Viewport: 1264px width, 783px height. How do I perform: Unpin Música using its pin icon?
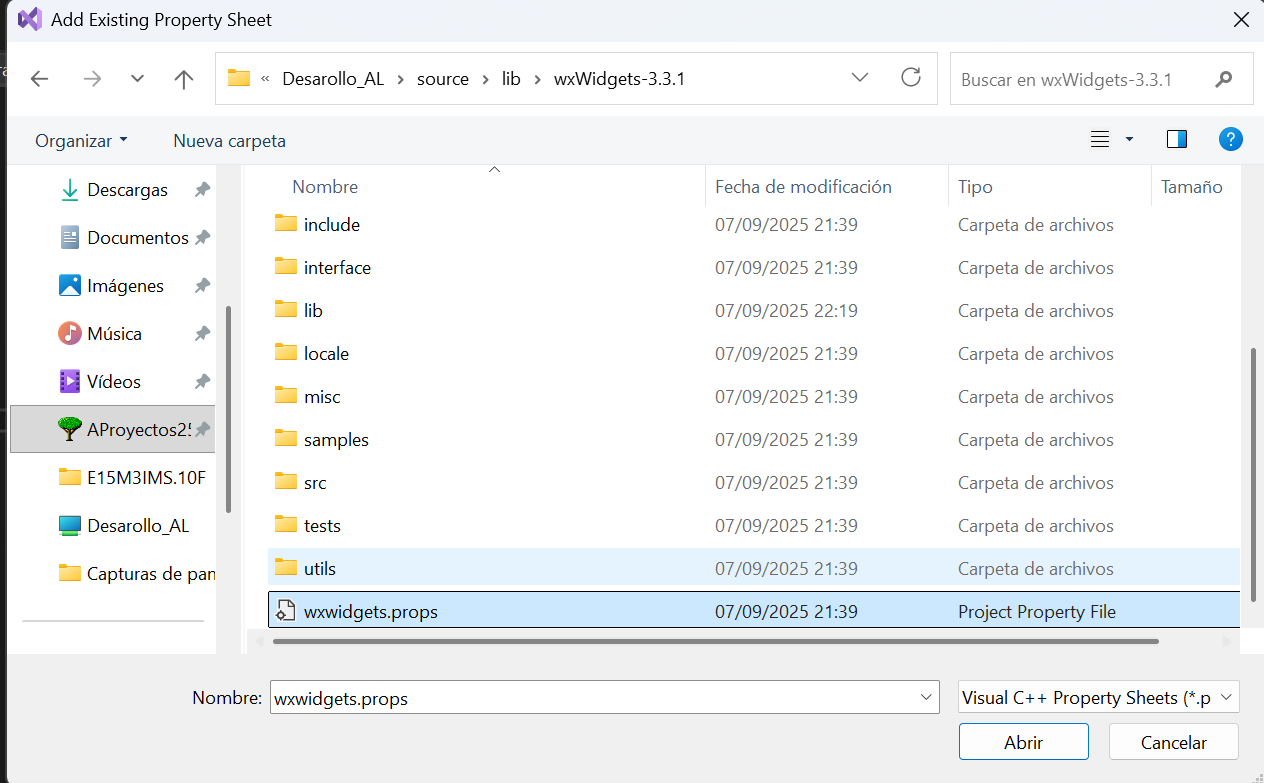click(x=202, y=333)
